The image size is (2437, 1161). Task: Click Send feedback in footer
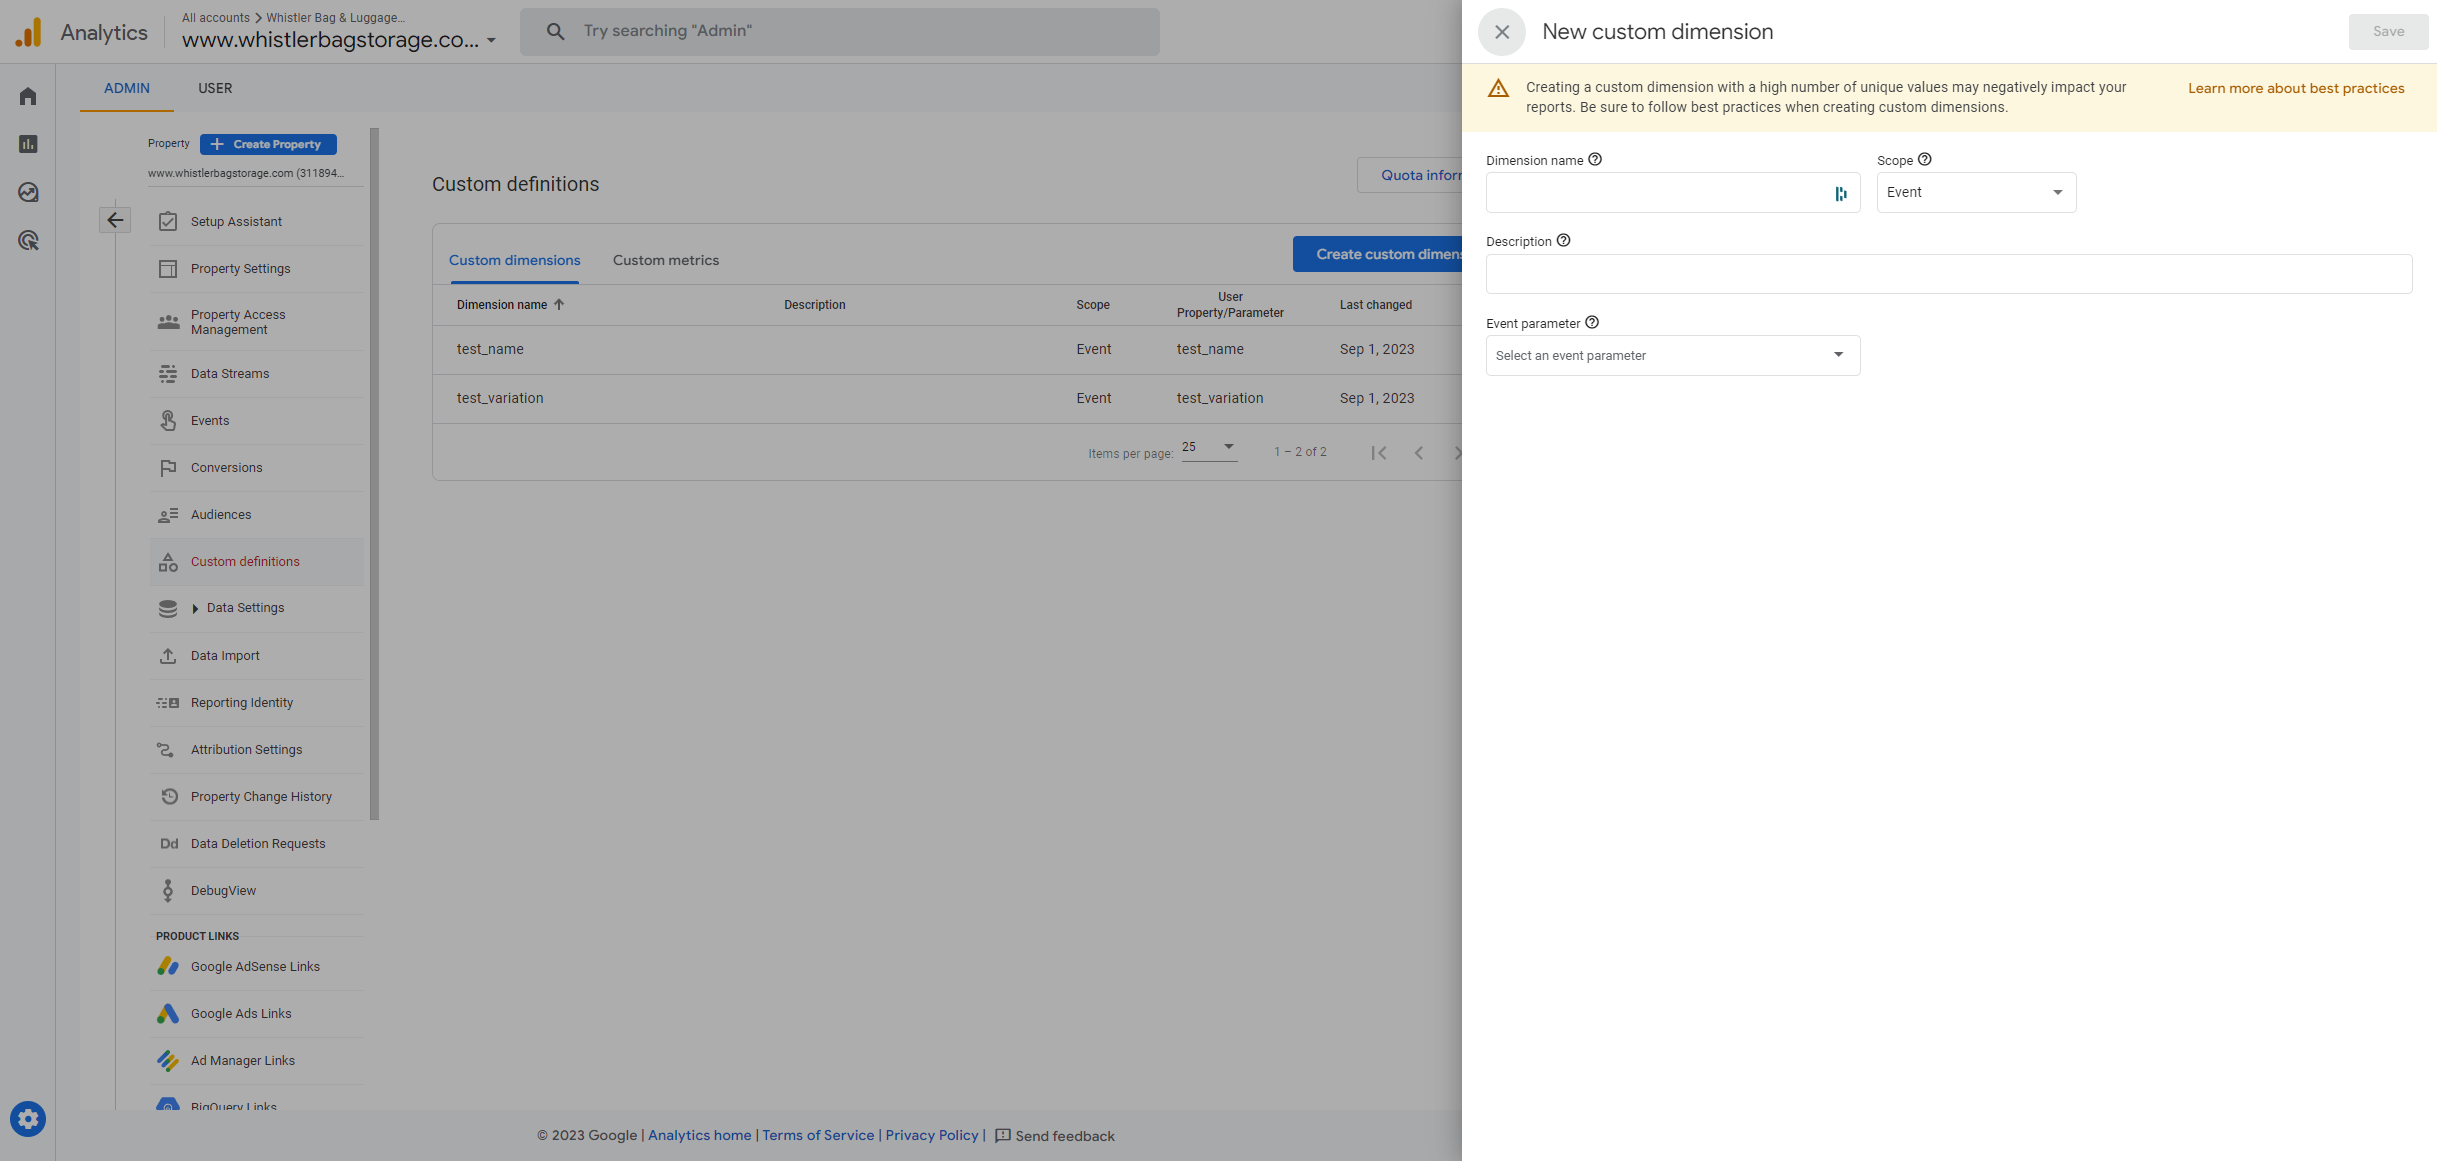click(1055, 1136)
